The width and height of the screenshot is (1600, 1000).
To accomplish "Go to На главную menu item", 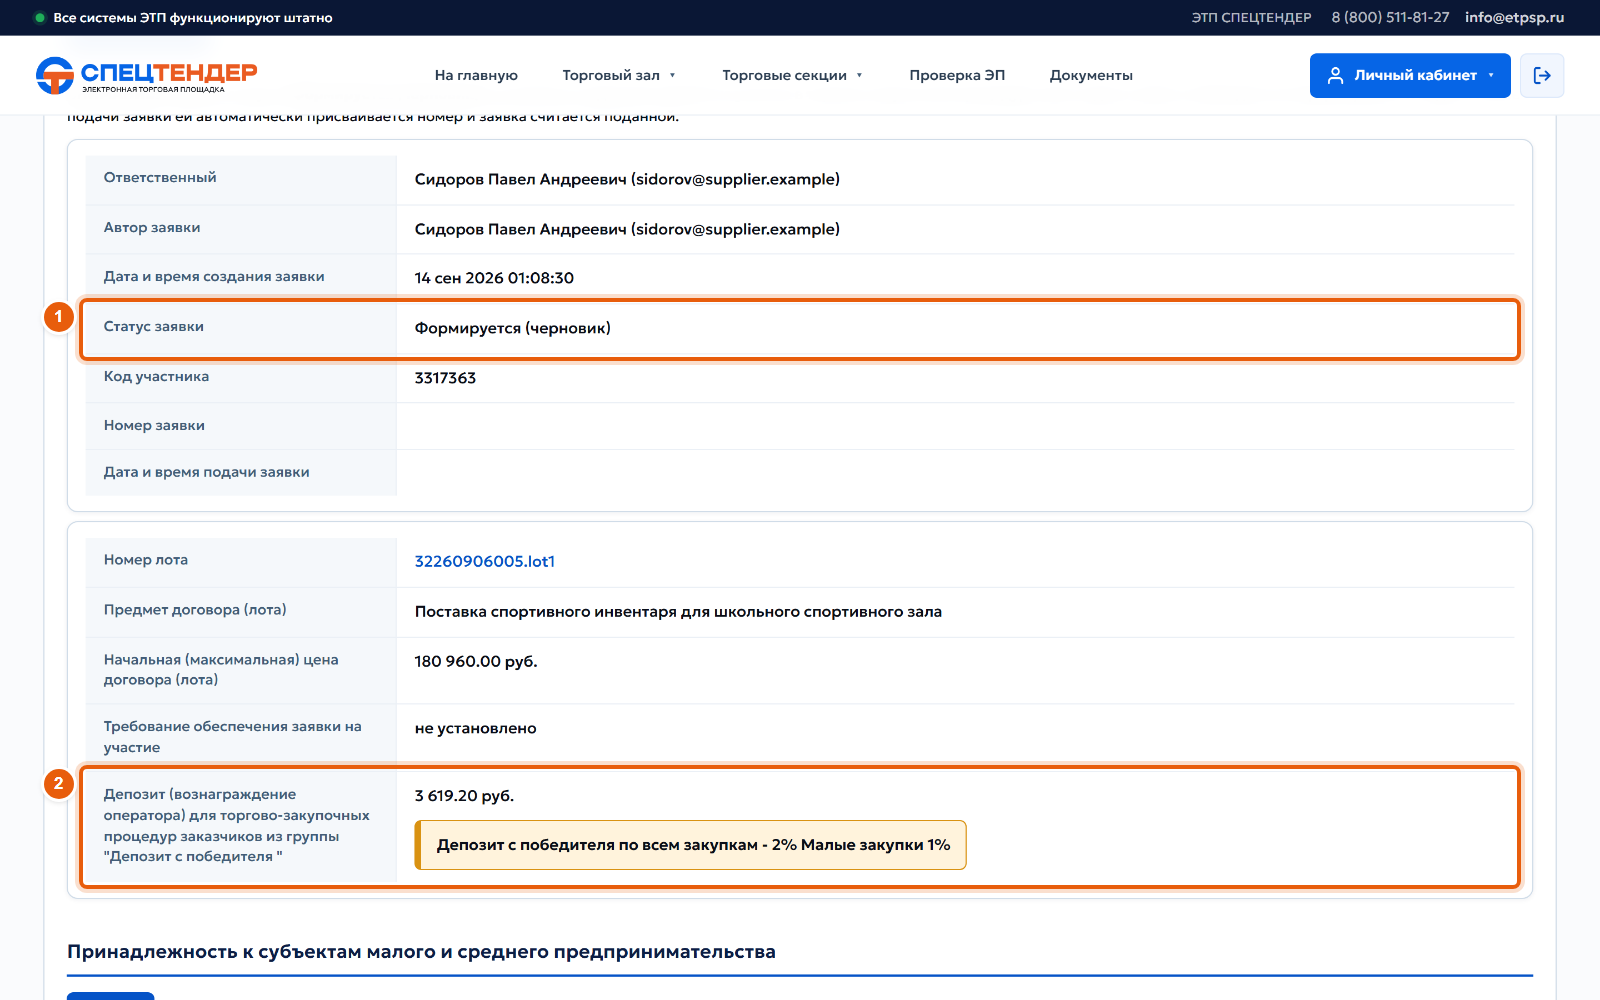I will pos(476,75).
